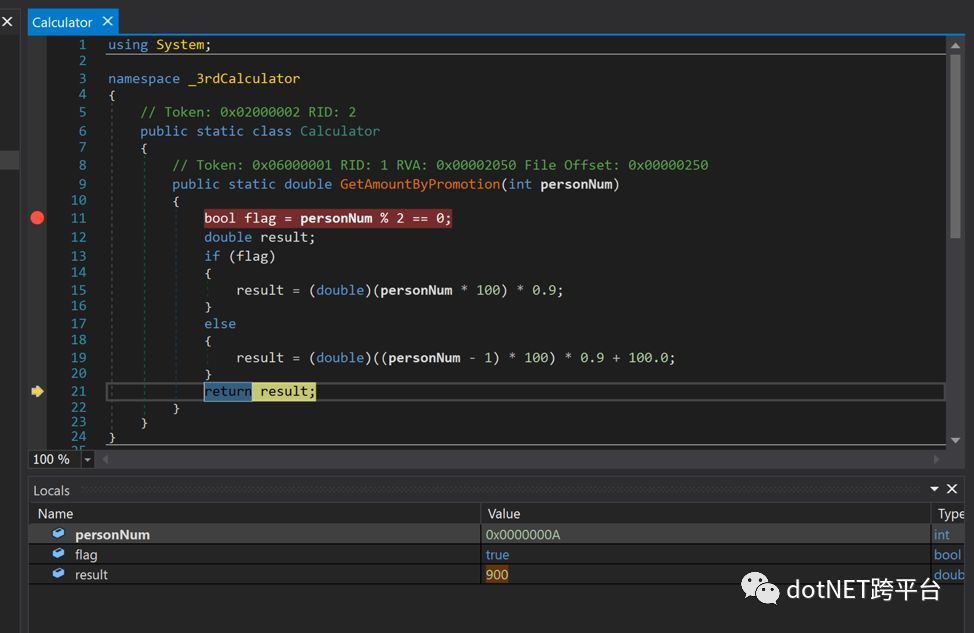Close the Calculator tab

tap(107, 21)
